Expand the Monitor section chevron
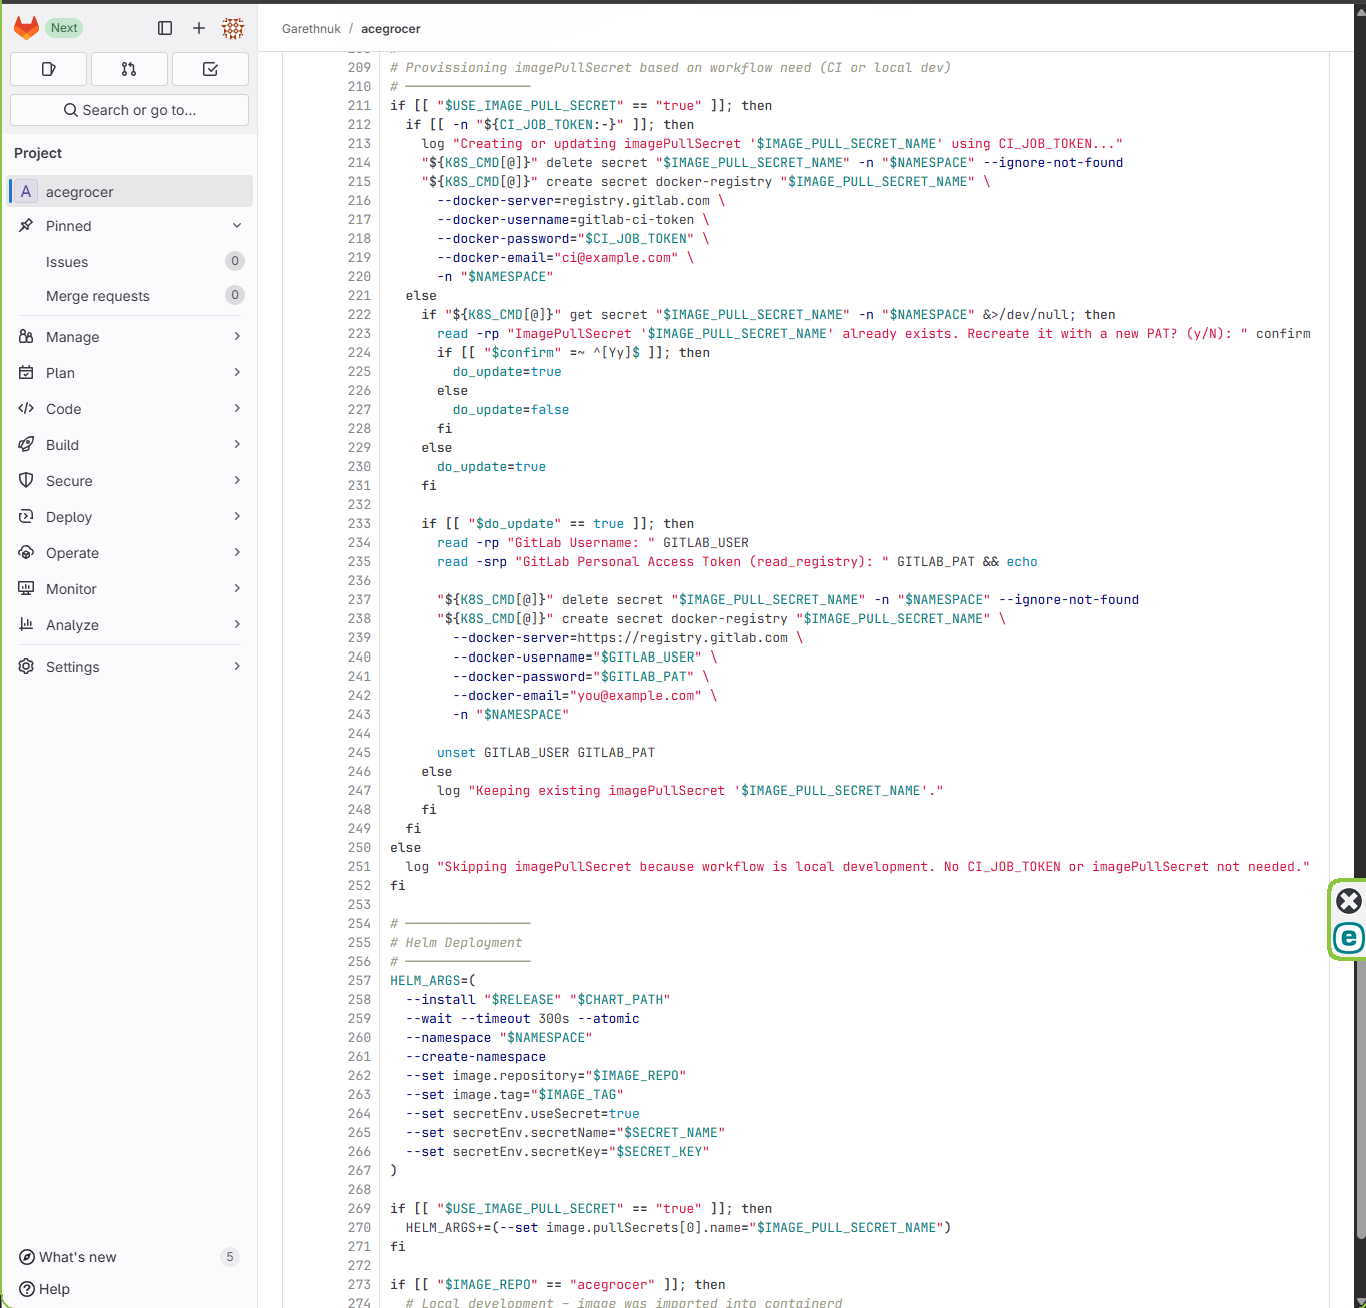This screenshot has width=1366, height=1308. (237, 589)
